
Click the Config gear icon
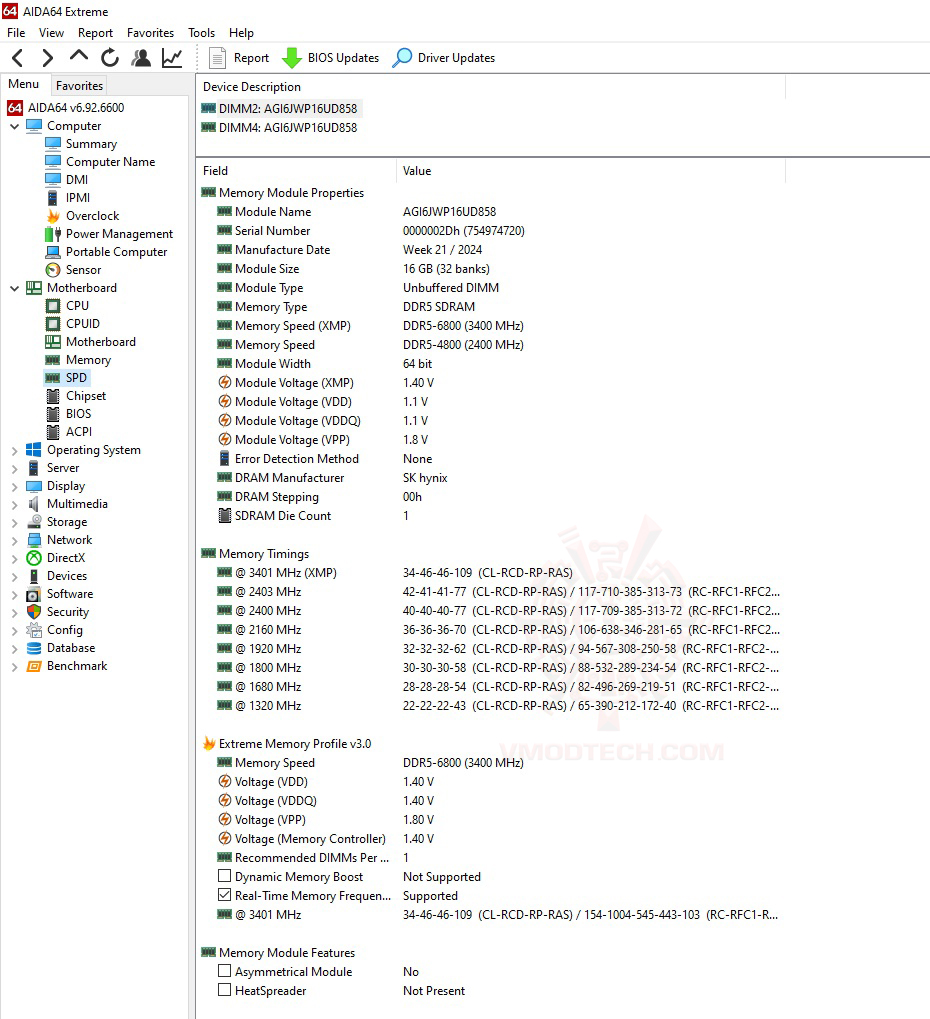point(34,630)
